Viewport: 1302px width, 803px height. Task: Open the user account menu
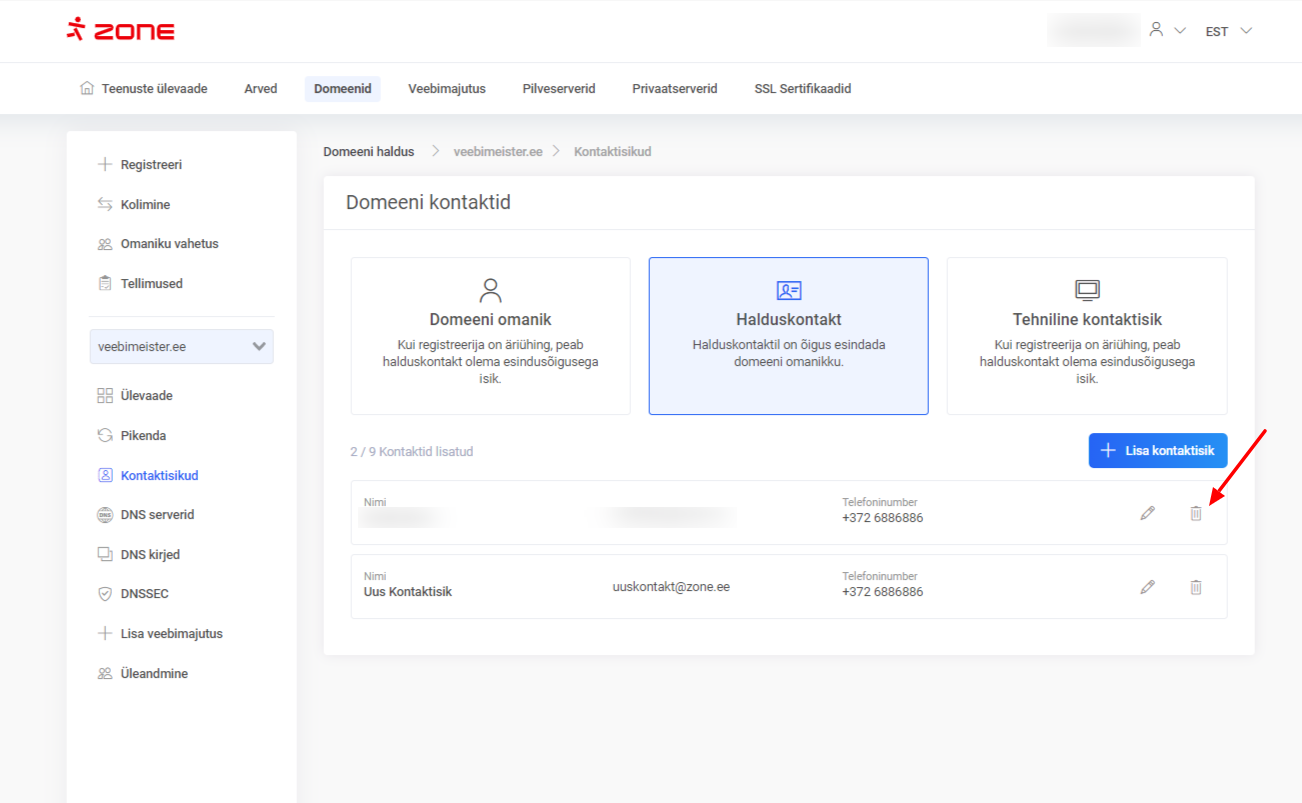[x=1166, y=31]
